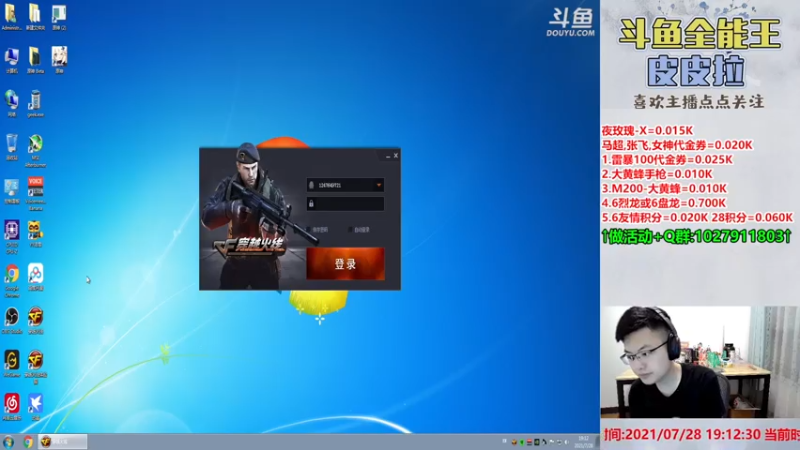Open the yellow owl mascot shortcut

pos(35,234)
